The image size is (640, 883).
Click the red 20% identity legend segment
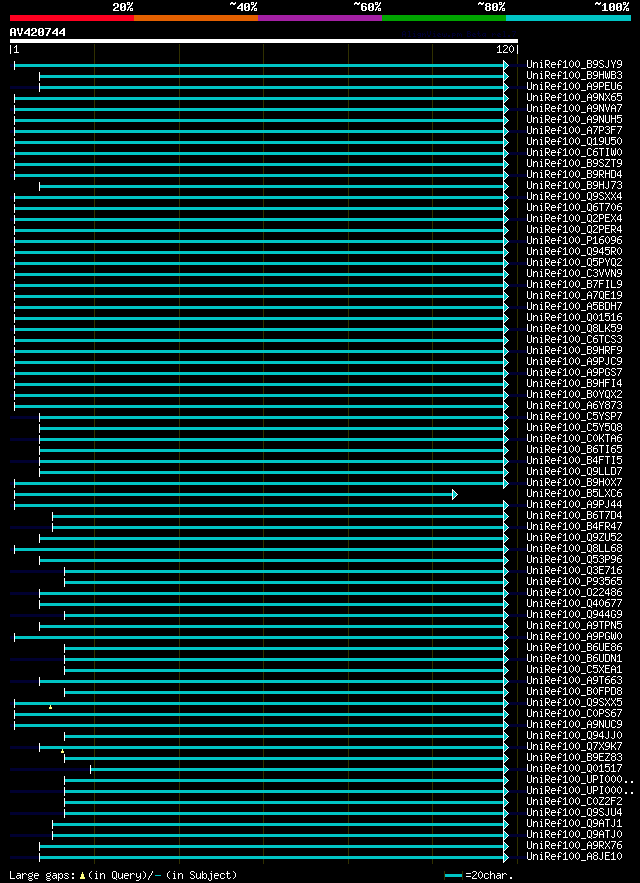(x=72, y=18)
